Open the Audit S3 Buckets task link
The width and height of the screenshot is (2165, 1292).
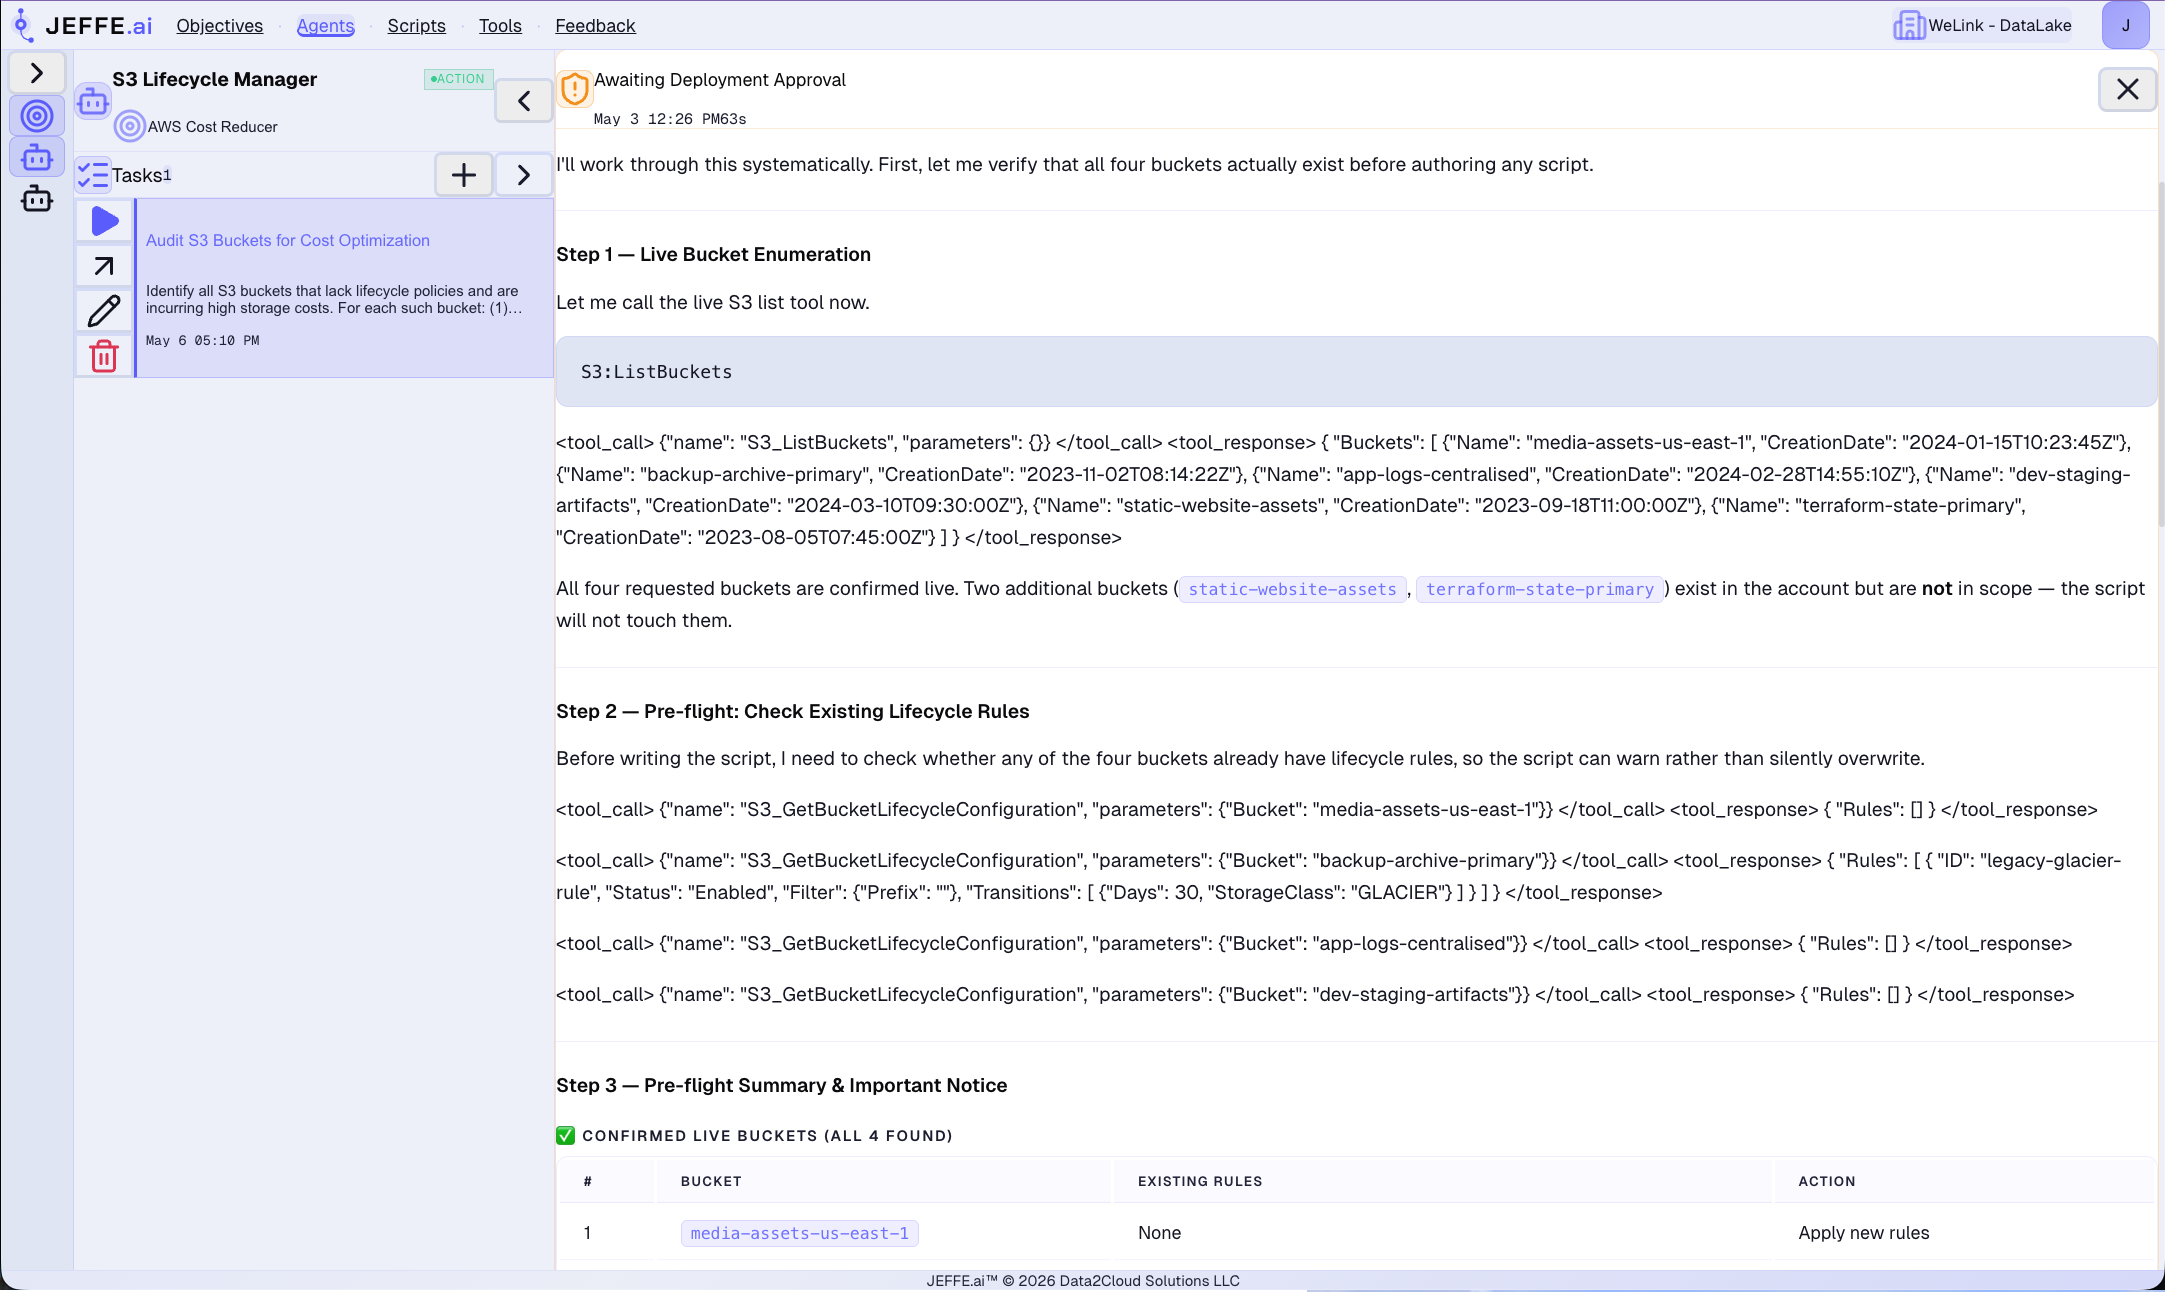point(288,240)
